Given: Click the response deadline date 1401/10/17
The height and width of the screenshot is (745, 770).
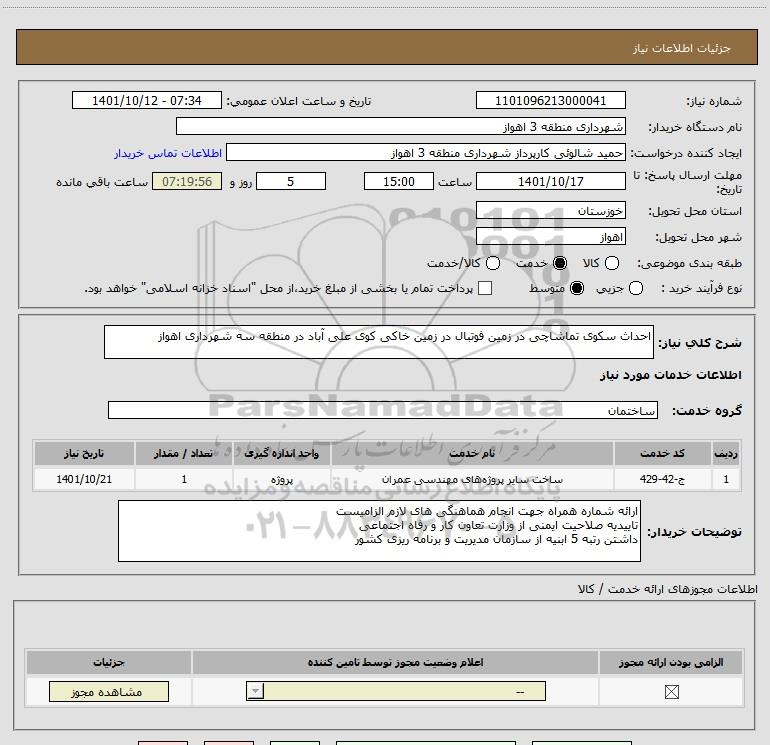Looking at the screenshot, I should (x=550, y=181).
